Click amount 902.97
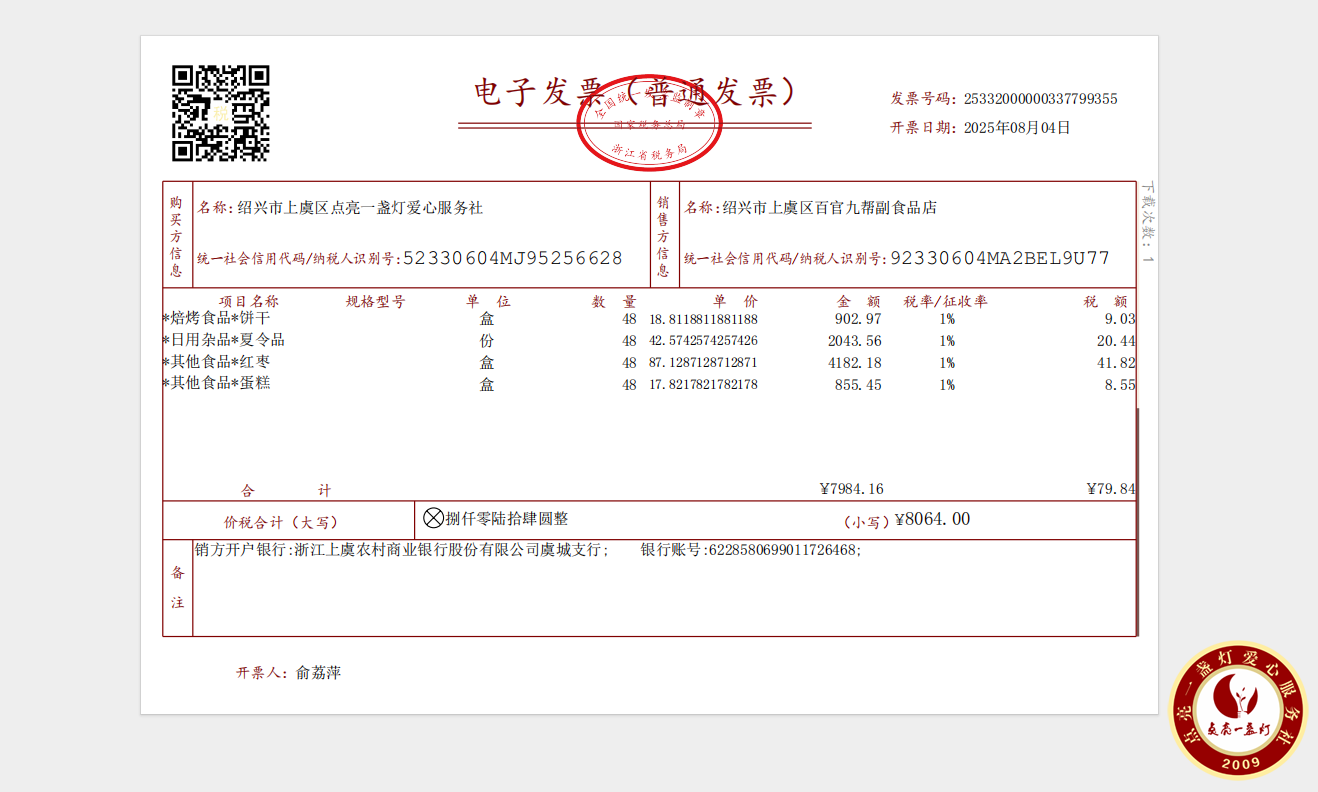The height and width of the screenshot is (792, 1318). pyautogui.click(x=858, y=319)
